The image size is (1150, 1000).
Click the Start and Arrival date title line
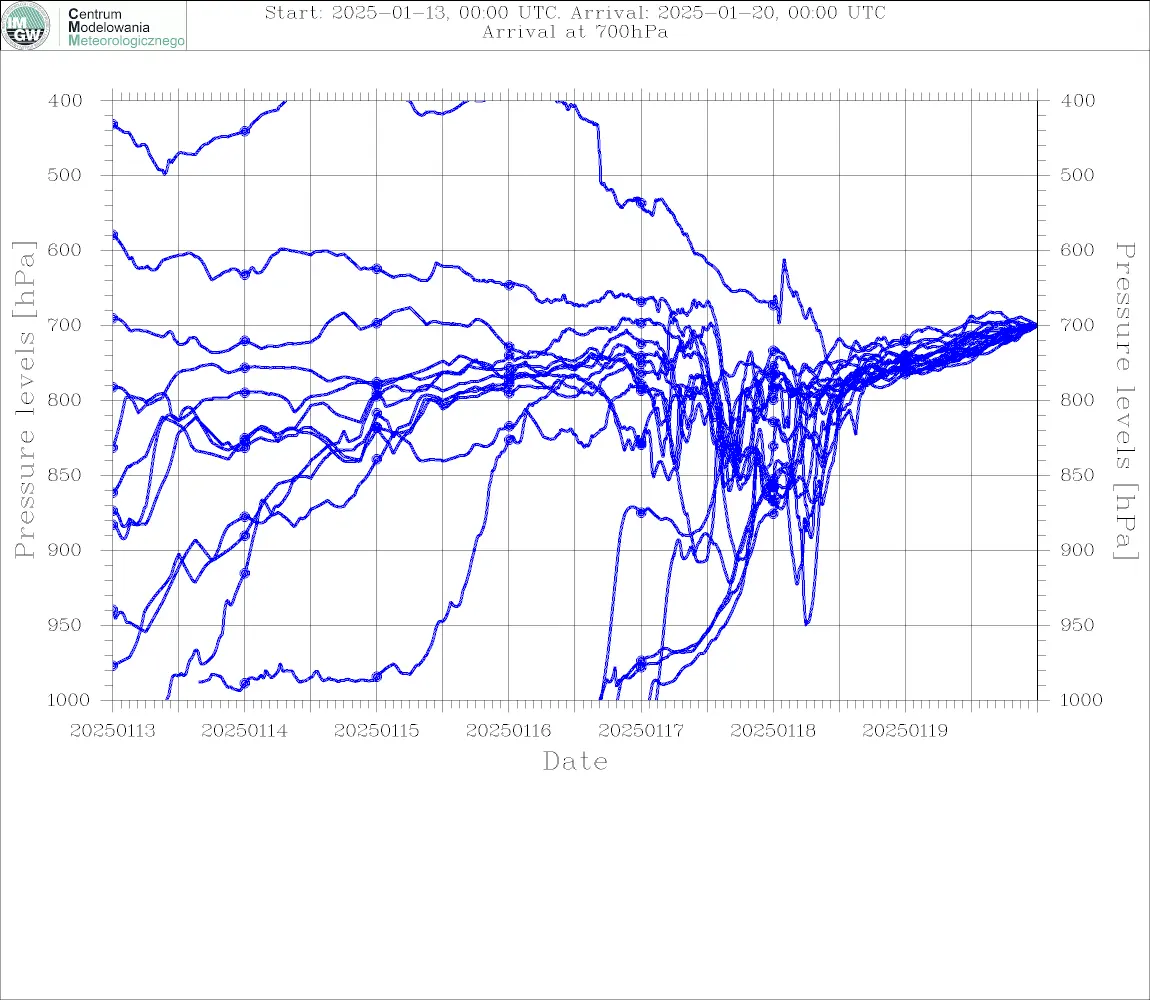click(575, 13)
